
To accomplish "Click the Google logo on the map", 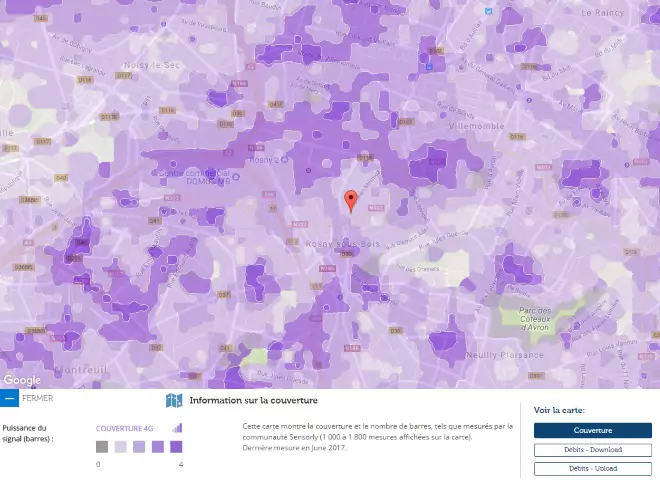I will click(22, 380).
